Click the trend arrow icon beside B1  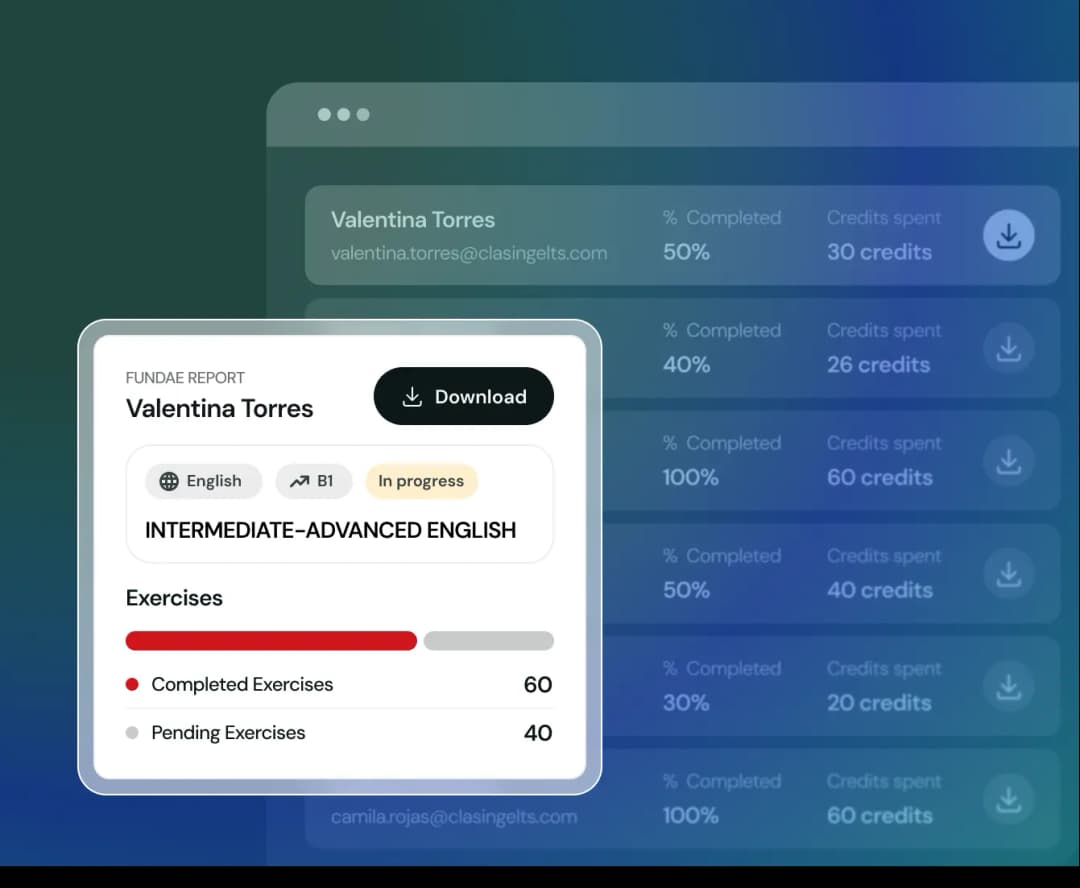click(299, 481)
